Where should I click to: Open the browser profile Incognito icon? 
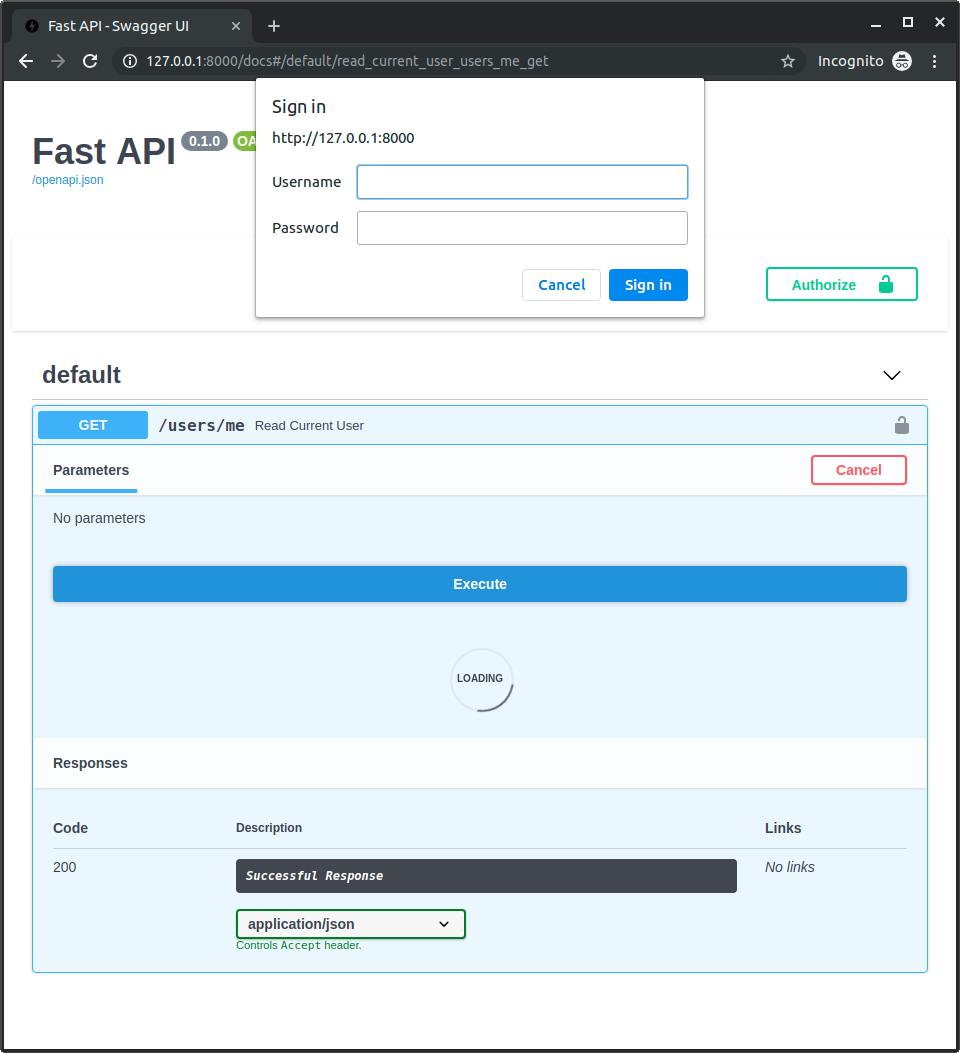[x=902, y=61]
